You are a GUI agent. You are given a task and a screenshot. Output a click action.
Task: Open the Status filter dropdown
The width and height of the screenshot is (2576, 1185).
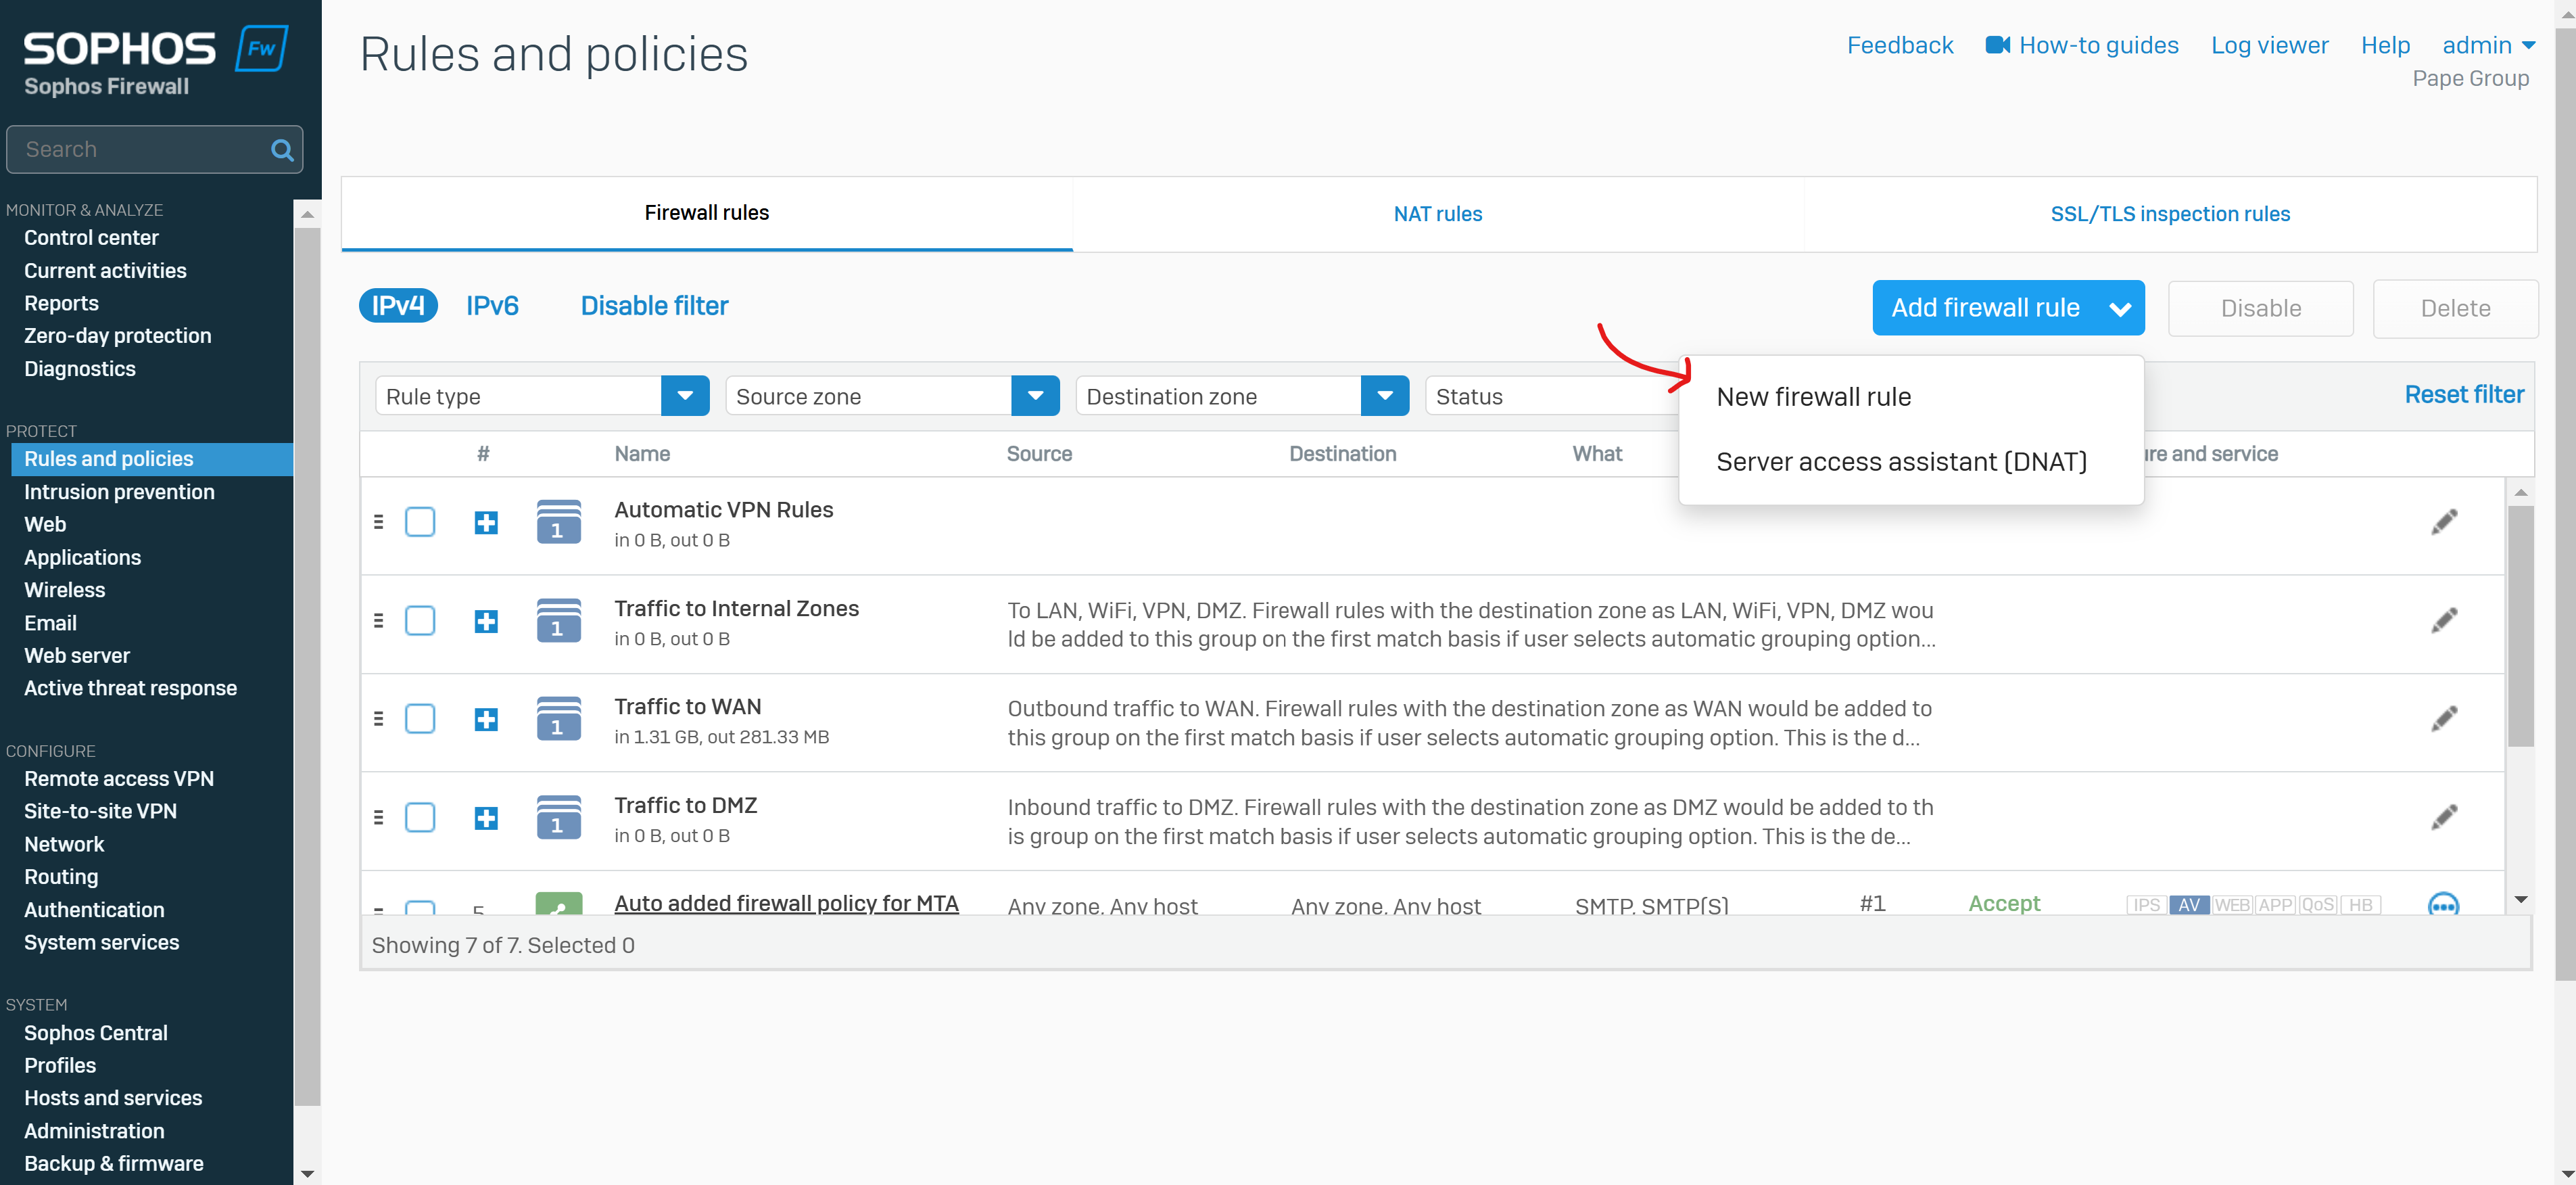tap(1552, 396)
